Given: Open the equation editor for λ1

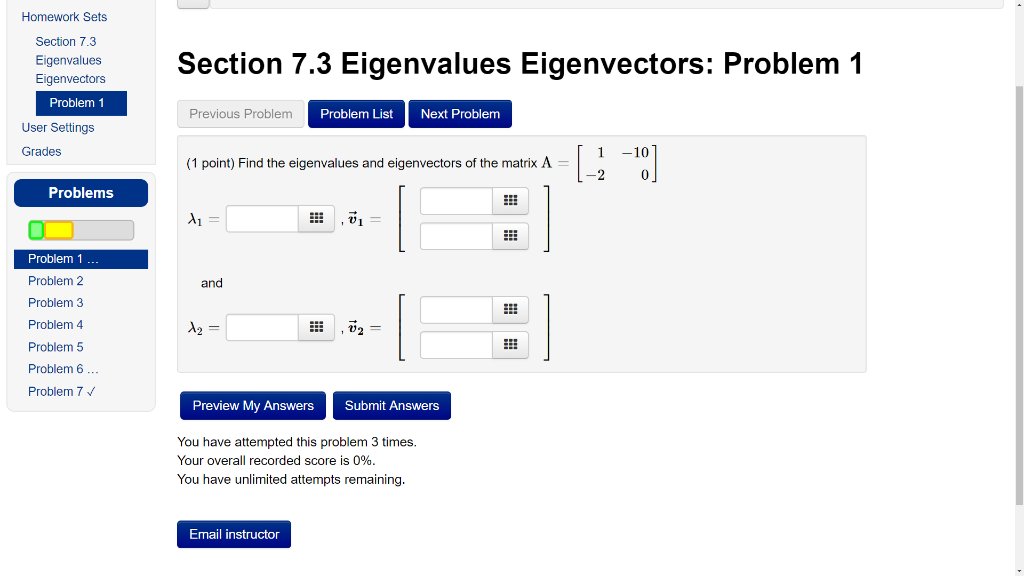Looking at the screenshot, I should tap(316, 218).
